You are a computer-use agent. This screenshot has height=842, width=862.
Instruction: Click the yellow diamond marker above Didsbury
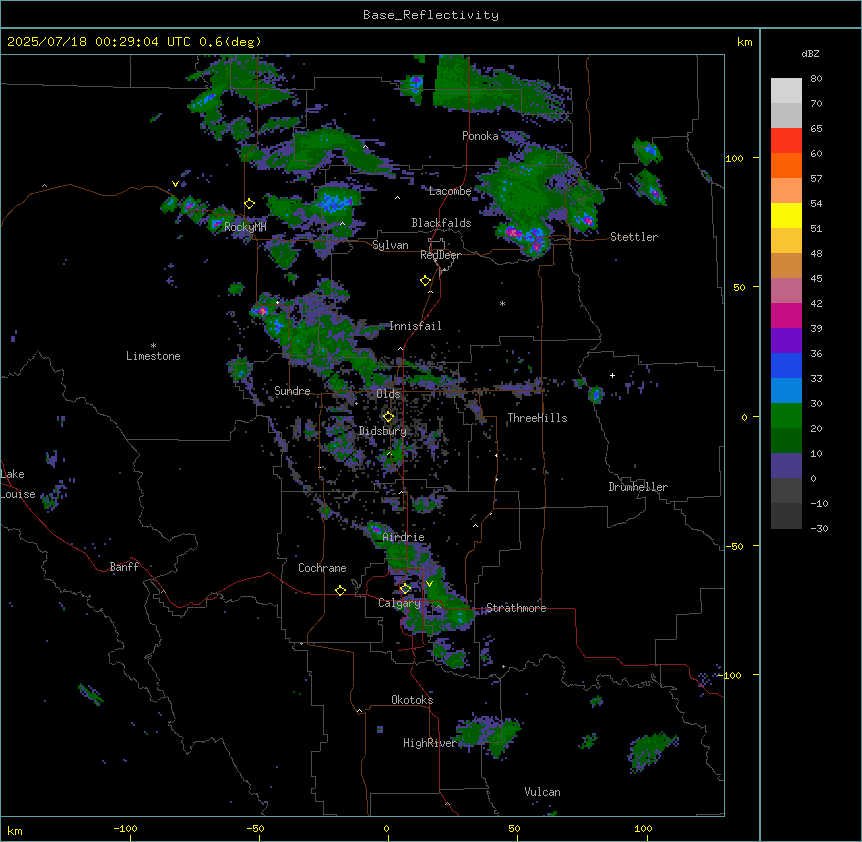coord(388,417)
